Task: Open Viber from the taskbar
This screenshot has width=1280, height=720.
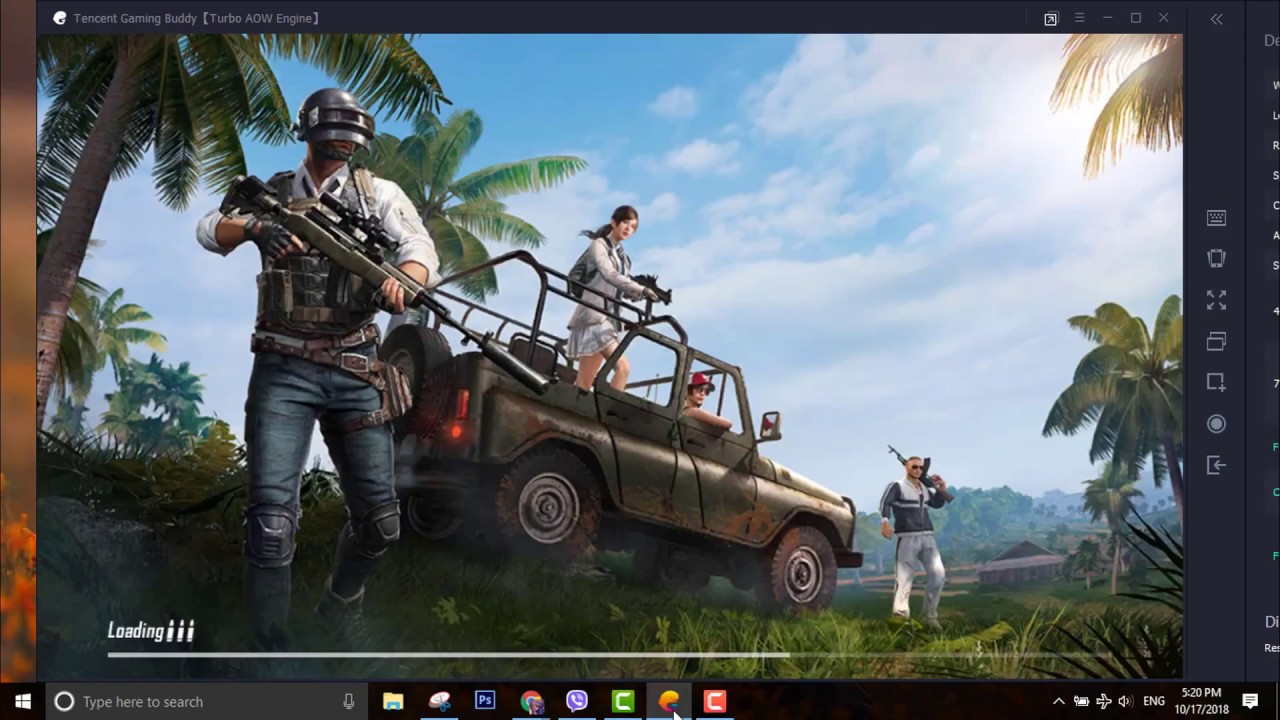Action: coord(577,702)
